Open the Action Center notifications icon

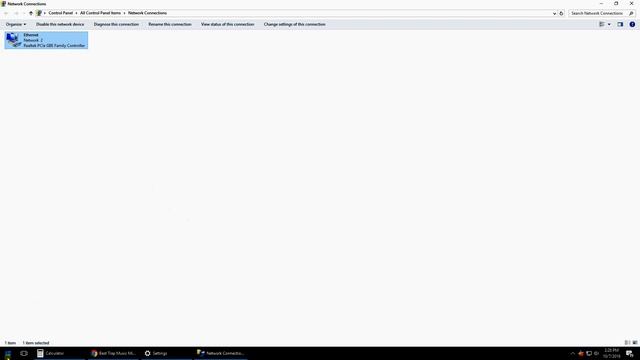coord(630,353)
